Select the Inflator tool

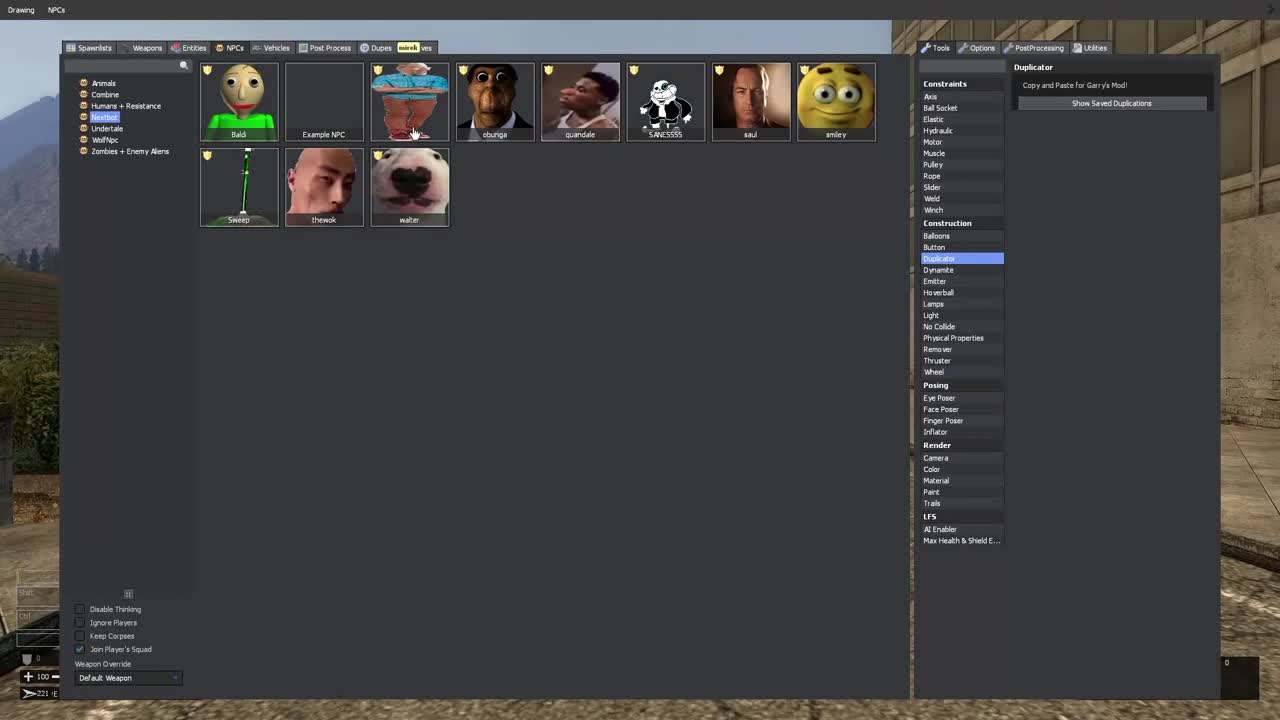(x=961, y=432)
